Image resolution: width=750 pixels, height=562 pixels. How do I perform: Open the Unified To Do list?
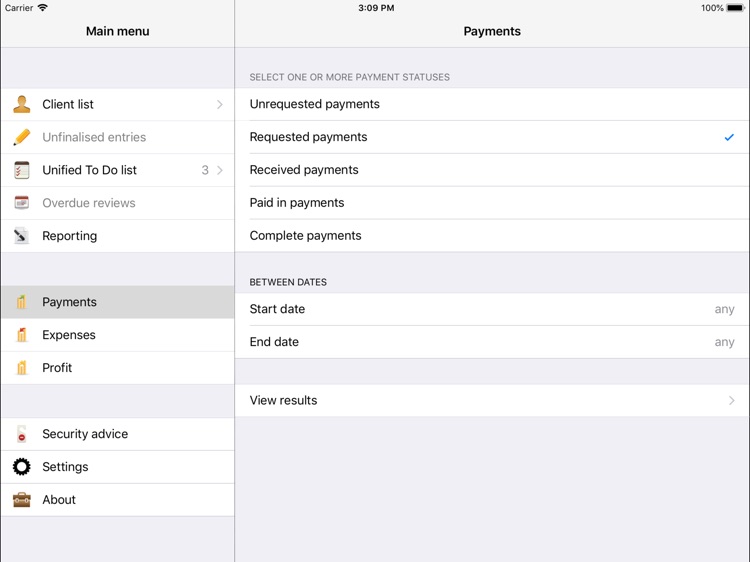(x=118, y=170)
